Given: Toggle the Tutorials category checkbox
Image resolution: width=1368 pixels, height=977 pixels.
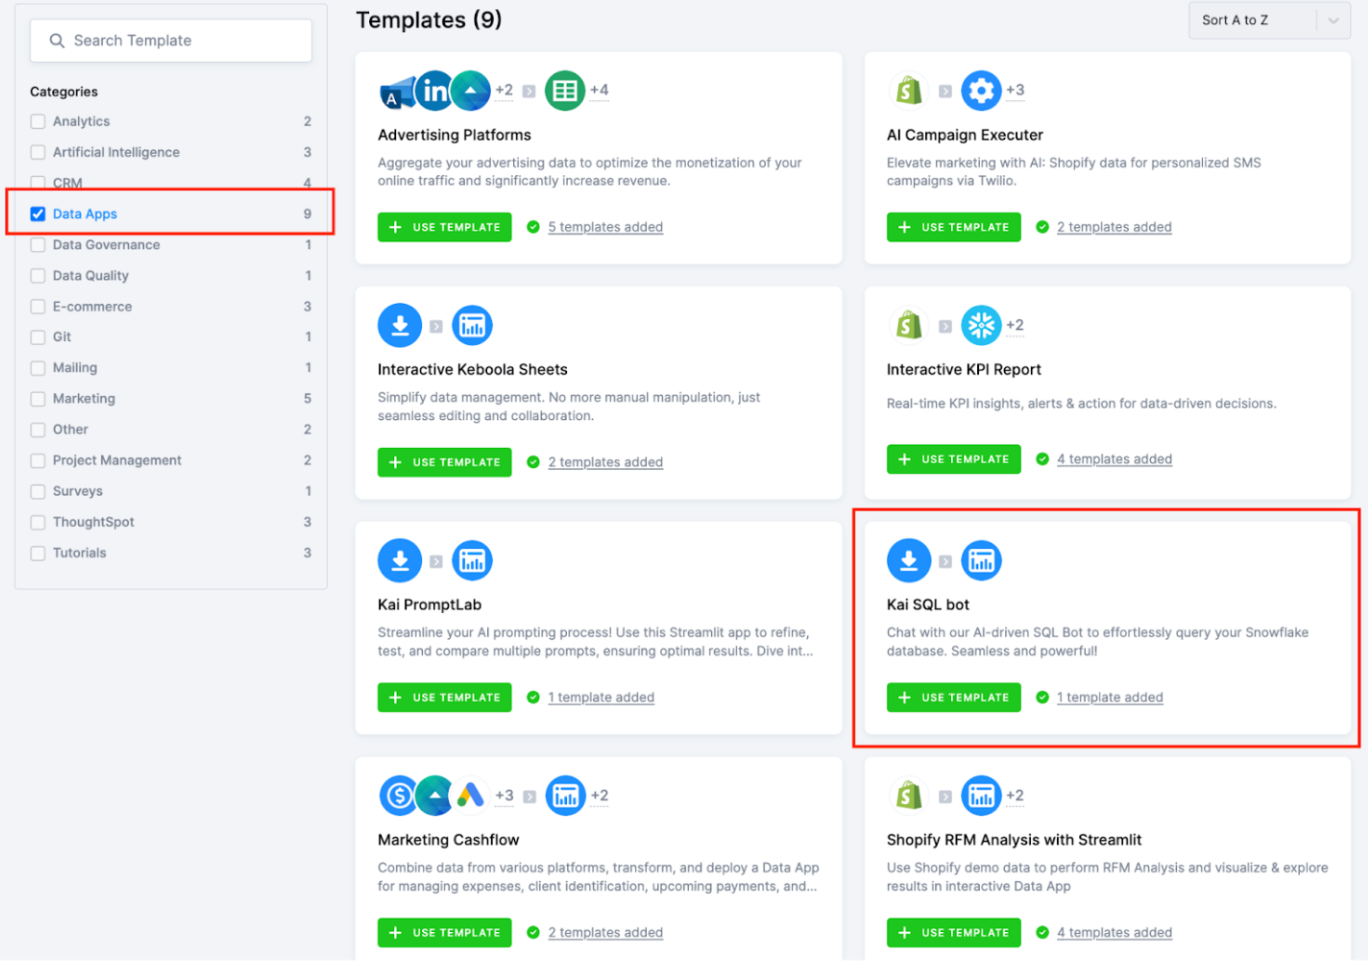Looking at the screenshot, I should pyautogui.click(x=38, y=553).
